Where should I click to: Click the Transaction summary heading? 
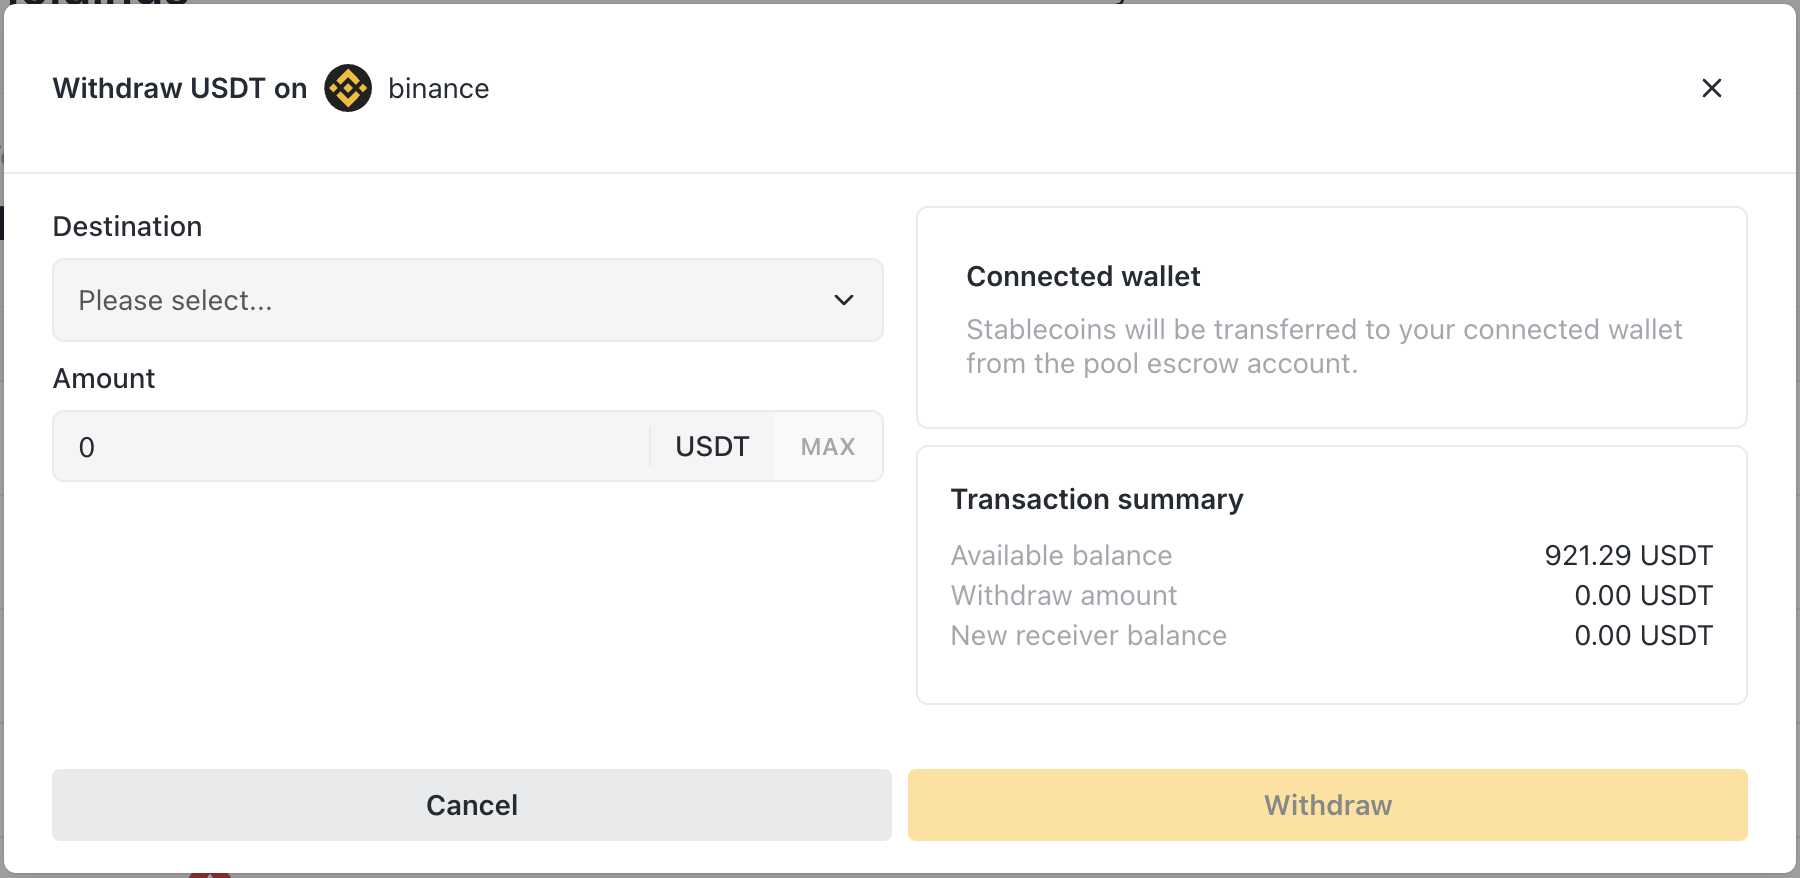[x=1097, y=499]
